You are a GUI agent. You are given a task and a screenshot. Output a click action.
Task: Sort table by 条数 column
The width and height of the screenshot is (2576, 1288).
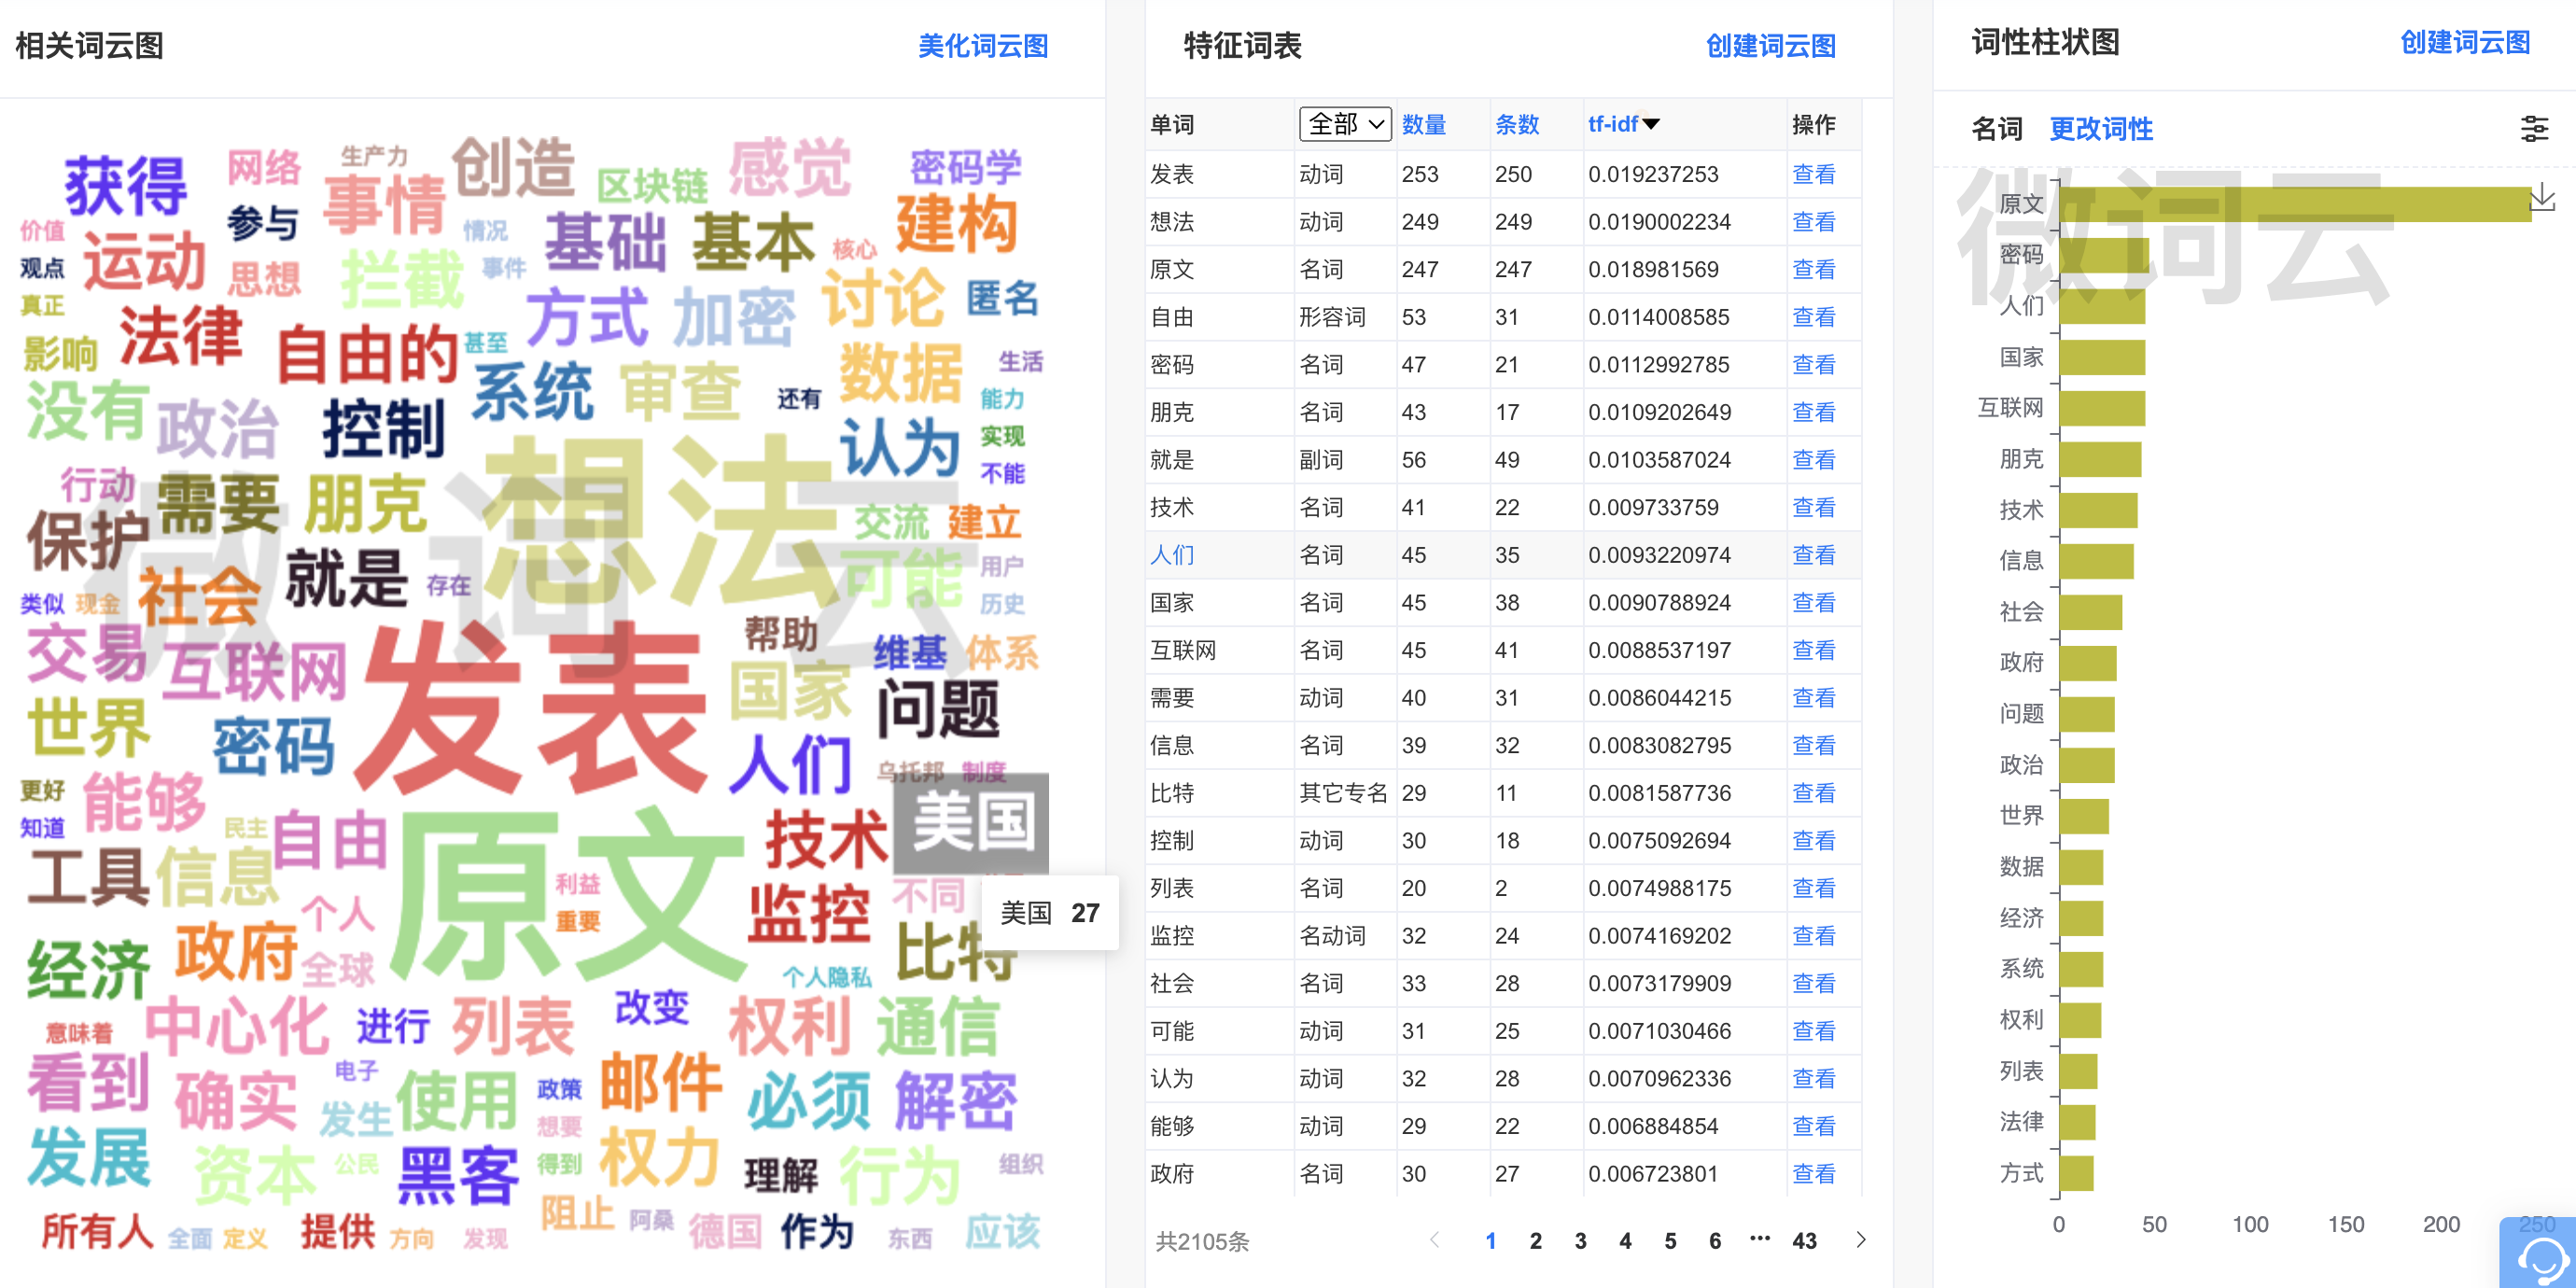point(1516,124)
